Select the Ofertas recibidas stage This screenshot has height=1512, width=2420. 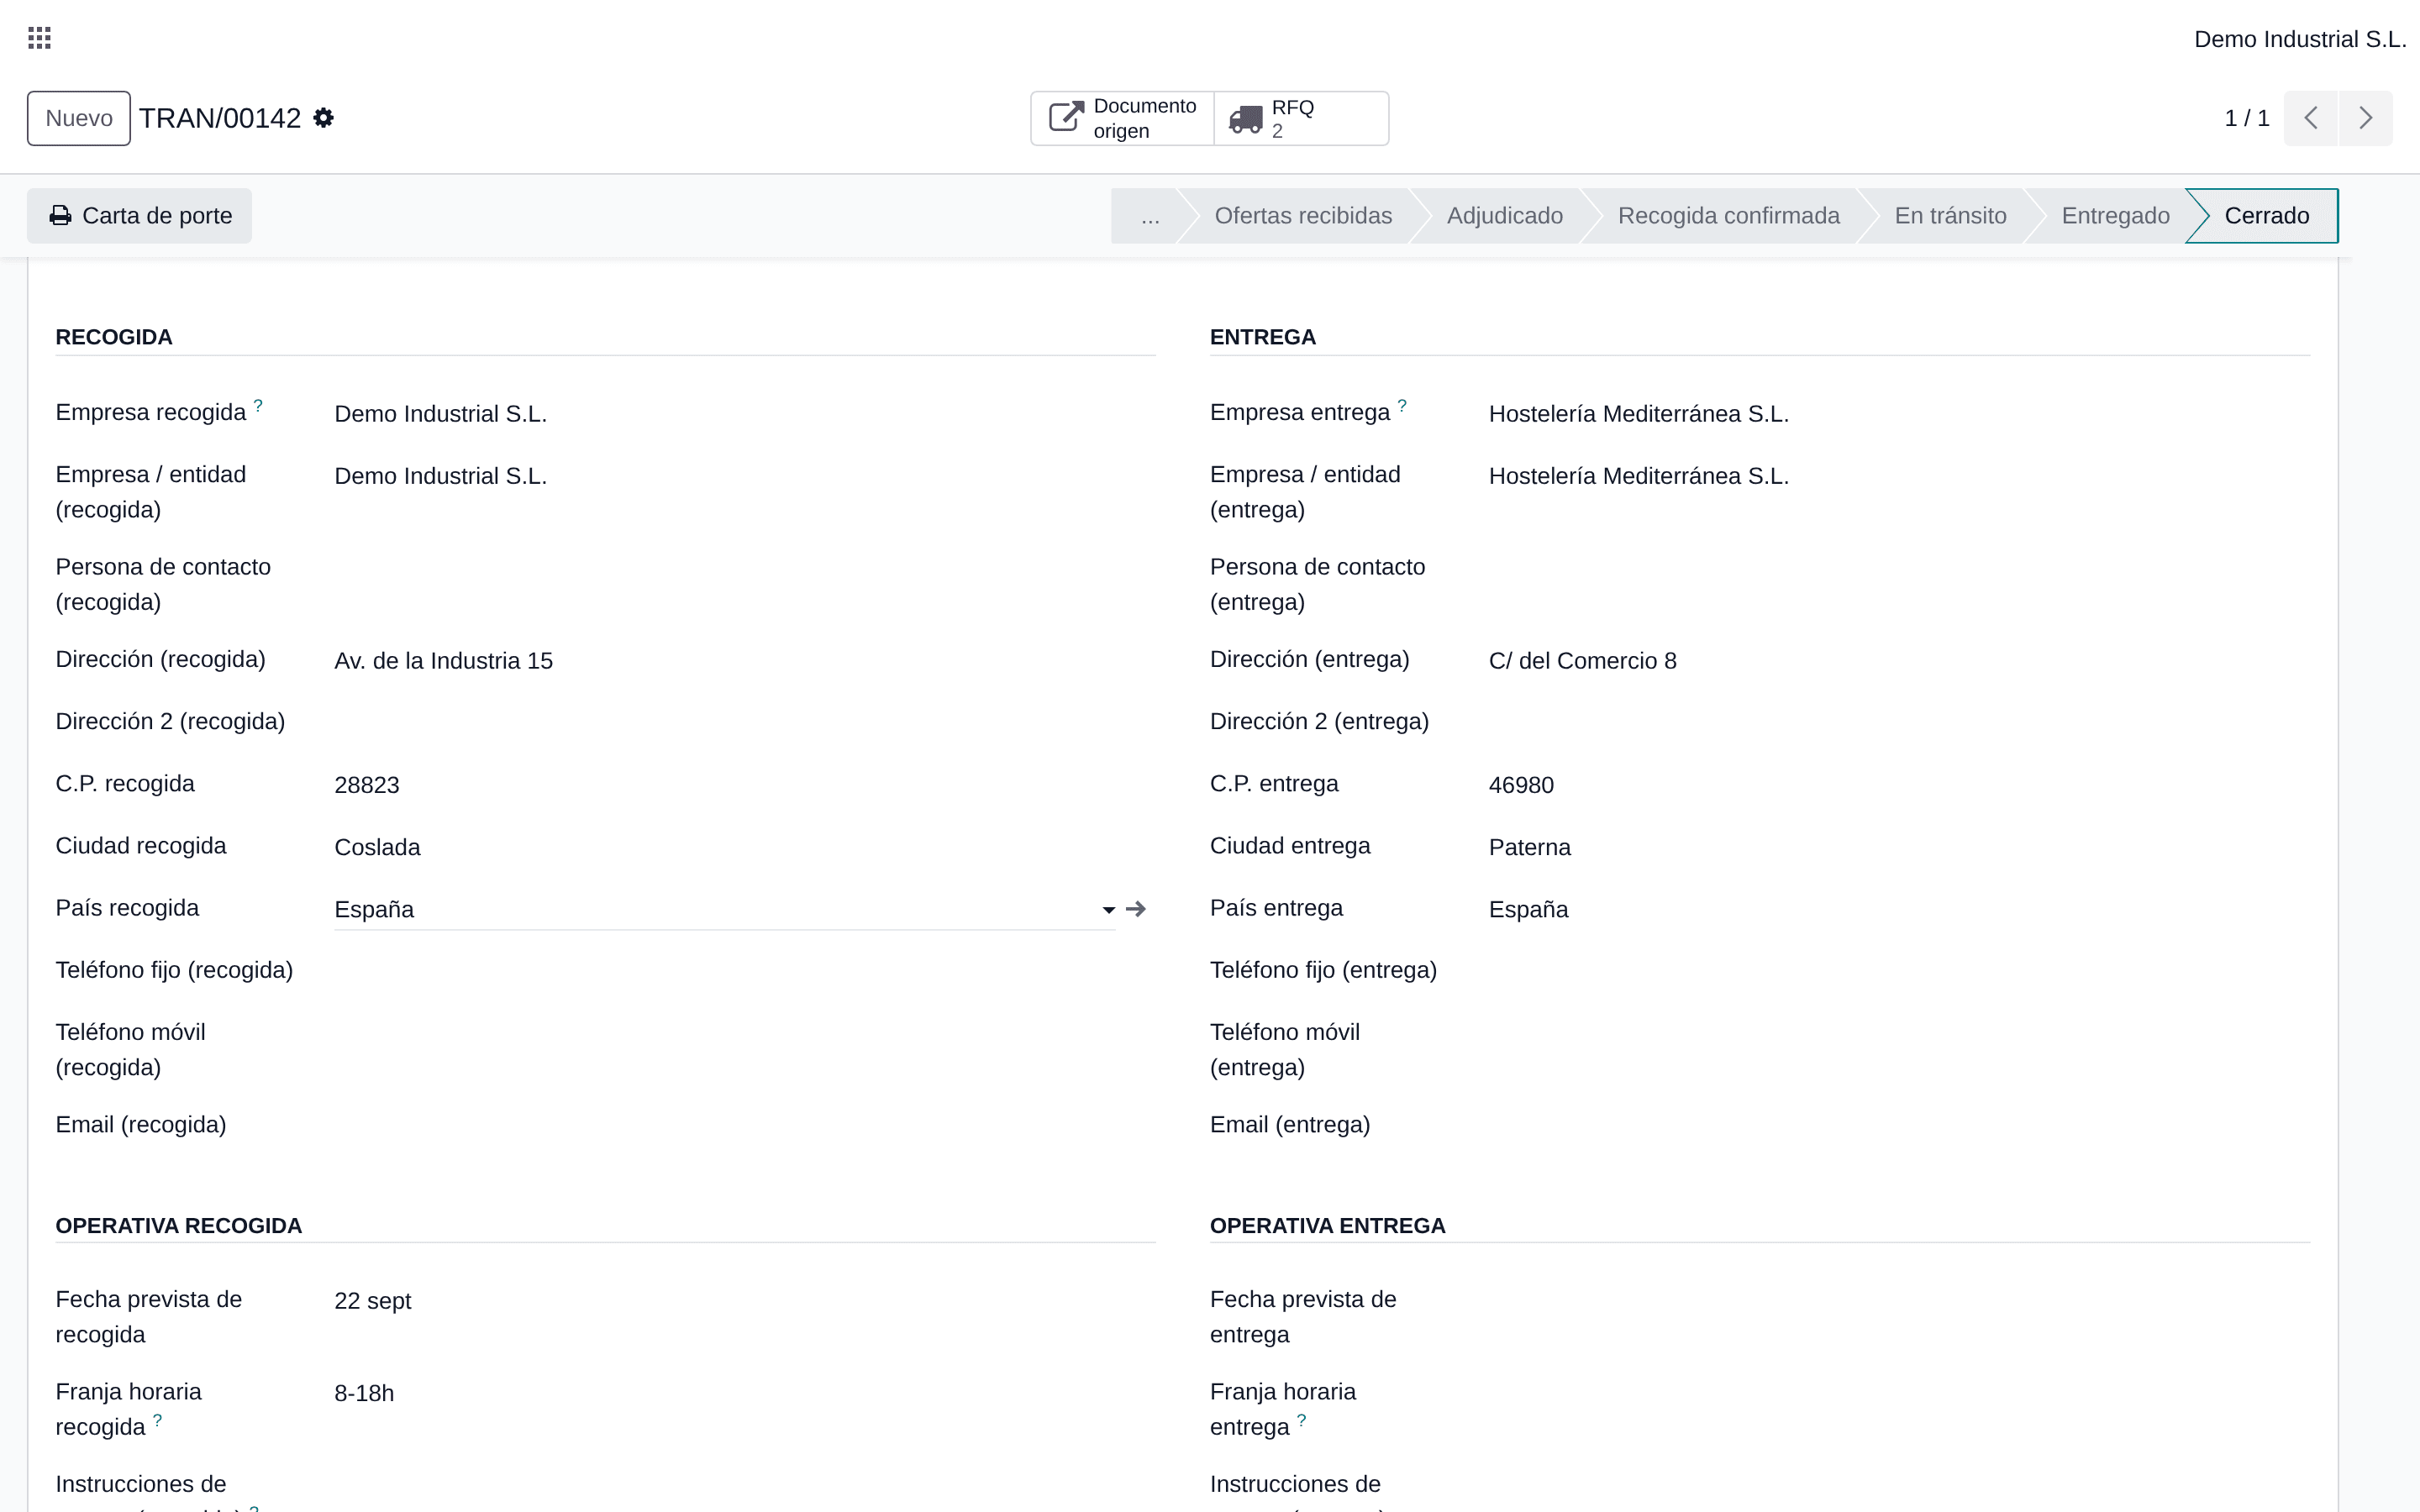coord(1303,216)
